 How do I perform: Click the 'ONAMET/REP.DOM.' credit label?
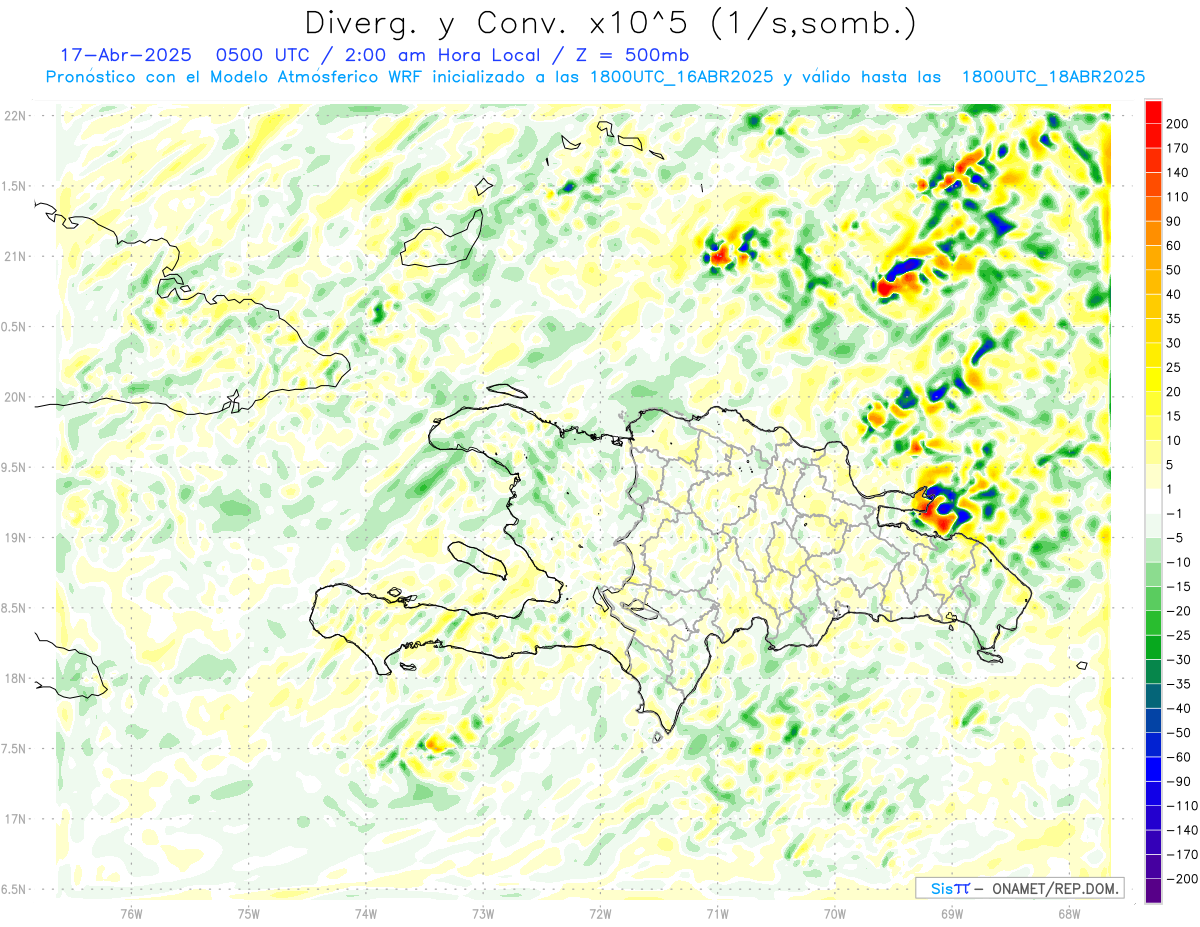point(1054,888)
